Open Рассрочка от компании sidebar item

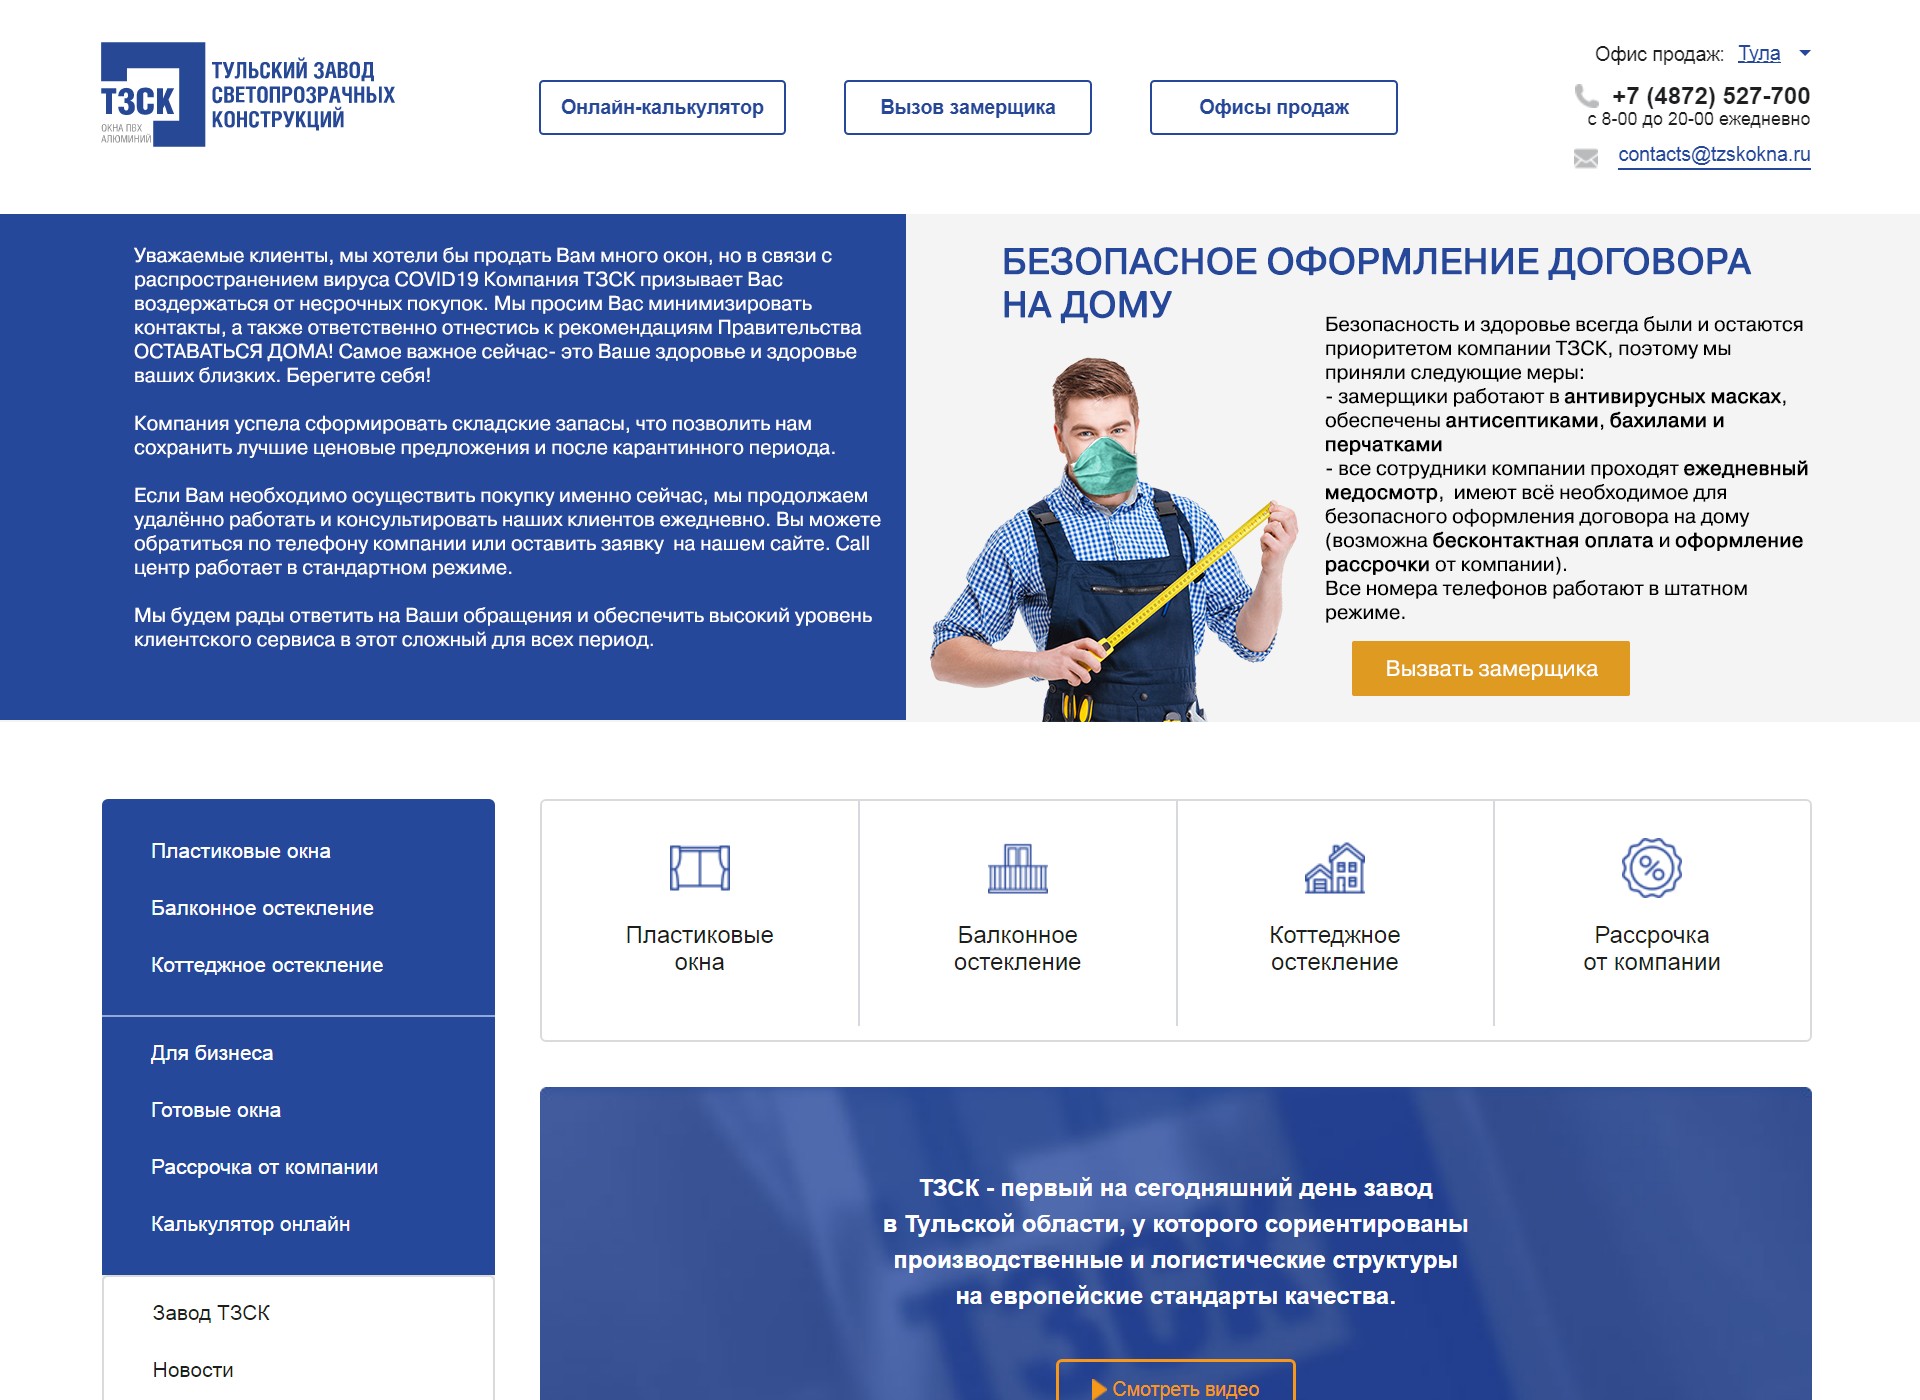tap(265, 1167)
